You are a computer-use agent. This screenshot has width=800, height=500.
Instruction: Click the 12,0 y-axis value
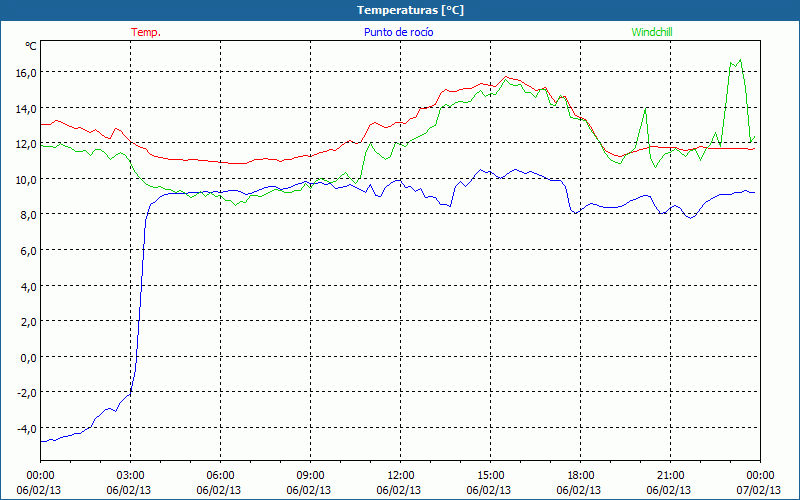pos(26,144)
